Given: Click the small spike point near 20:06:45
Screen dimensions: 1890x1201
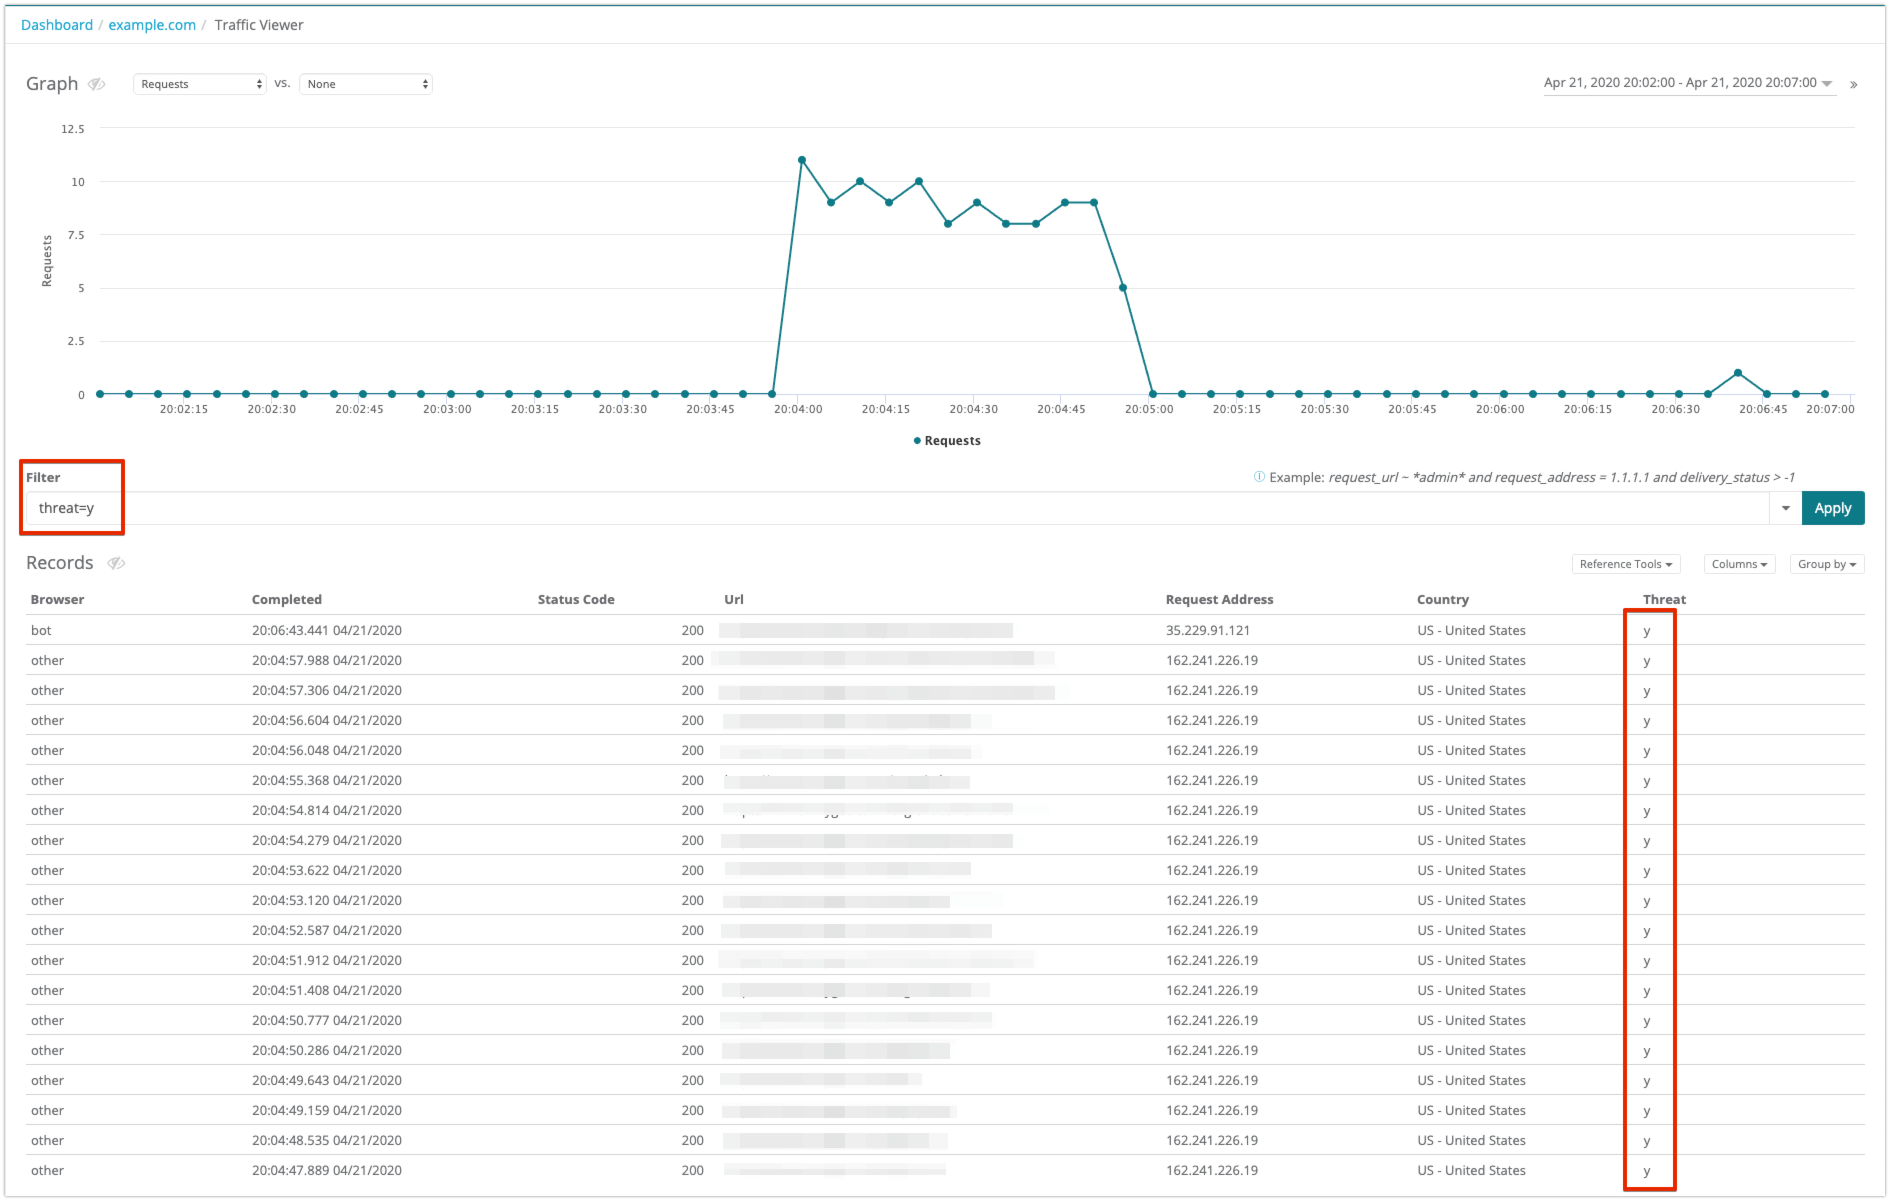Looking at the screenshot, I should pos(1738,373).
